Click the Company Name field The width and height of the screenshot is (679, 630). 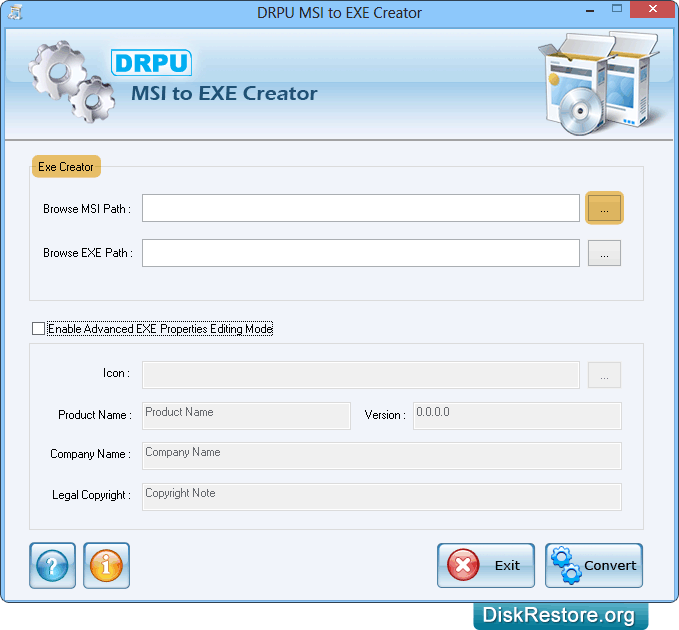pyautogui.click(x=382, y=456)
